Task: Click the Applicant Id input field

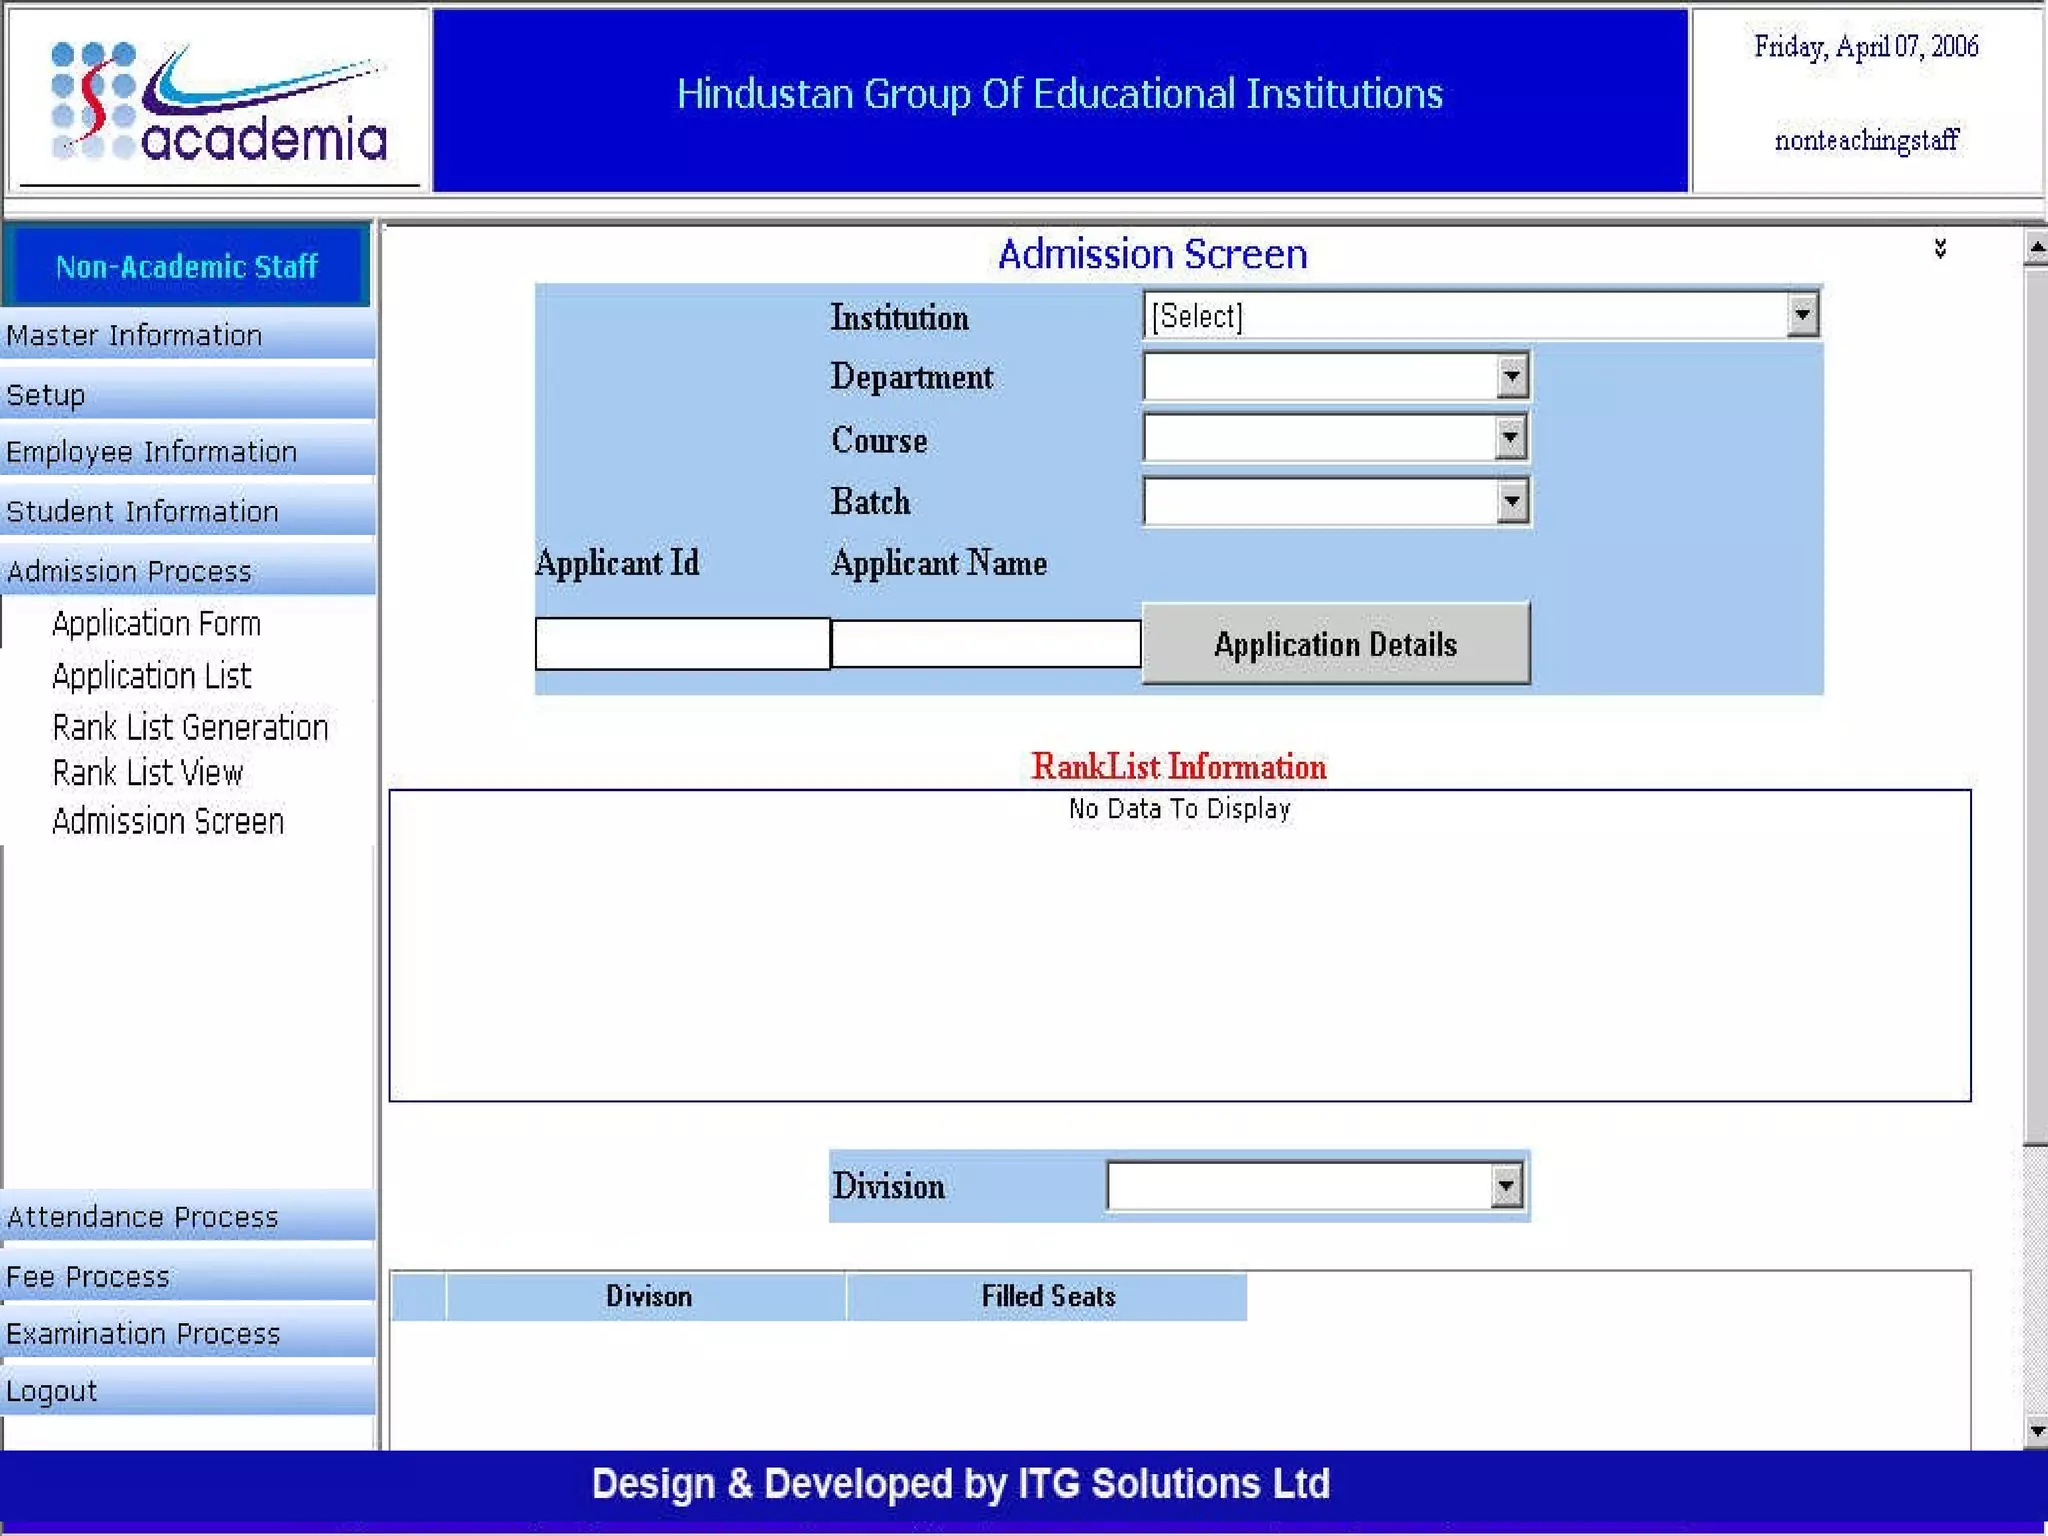Action: pos(682,643)
